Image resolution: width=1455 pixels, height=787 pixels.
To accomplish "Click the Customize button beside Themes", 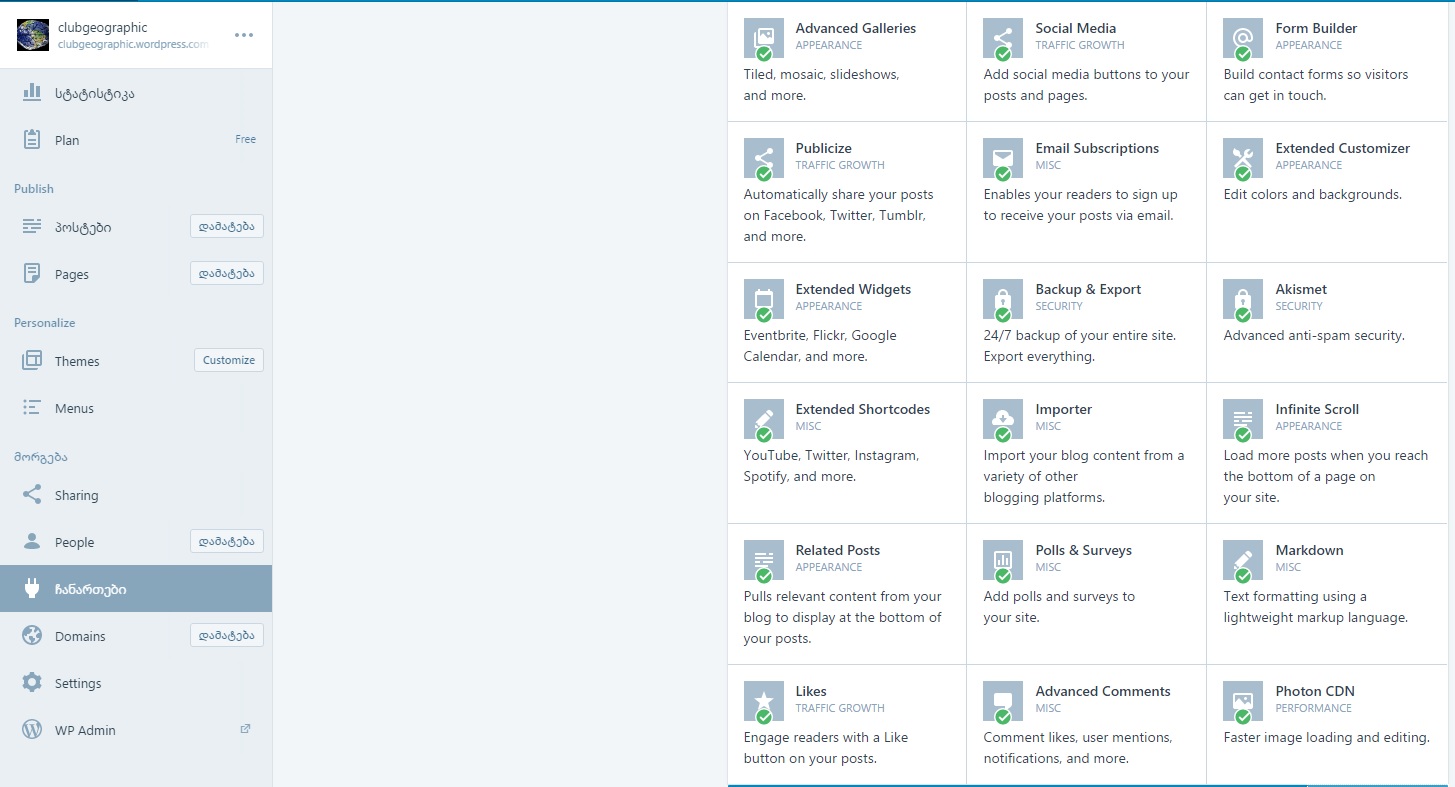I will point(229,360).
